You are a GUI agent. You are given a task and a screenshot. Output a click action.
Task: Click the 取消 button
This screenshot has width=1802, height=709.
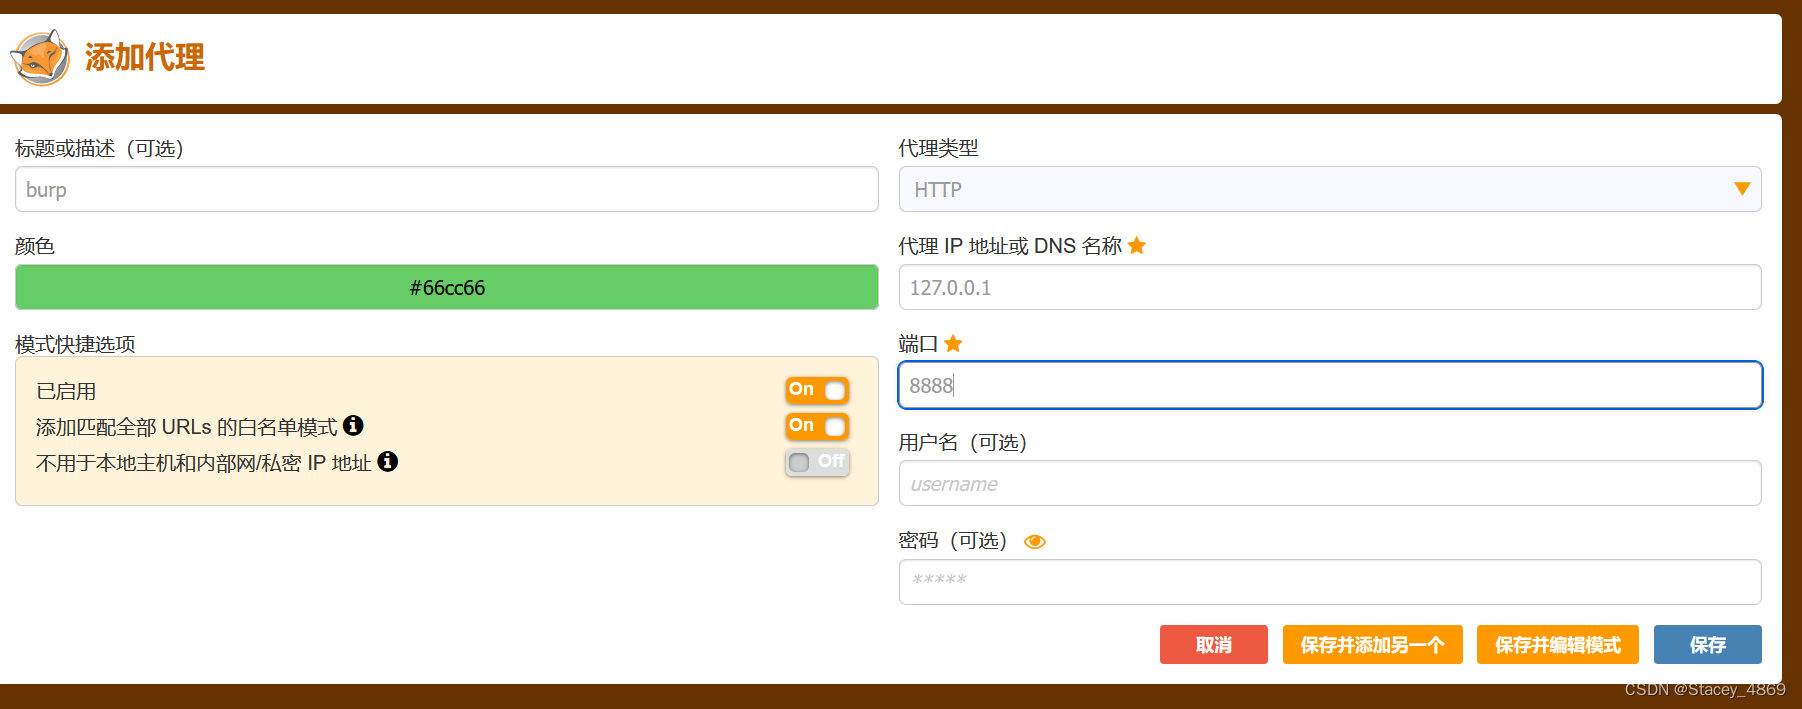pos(1213,644)
